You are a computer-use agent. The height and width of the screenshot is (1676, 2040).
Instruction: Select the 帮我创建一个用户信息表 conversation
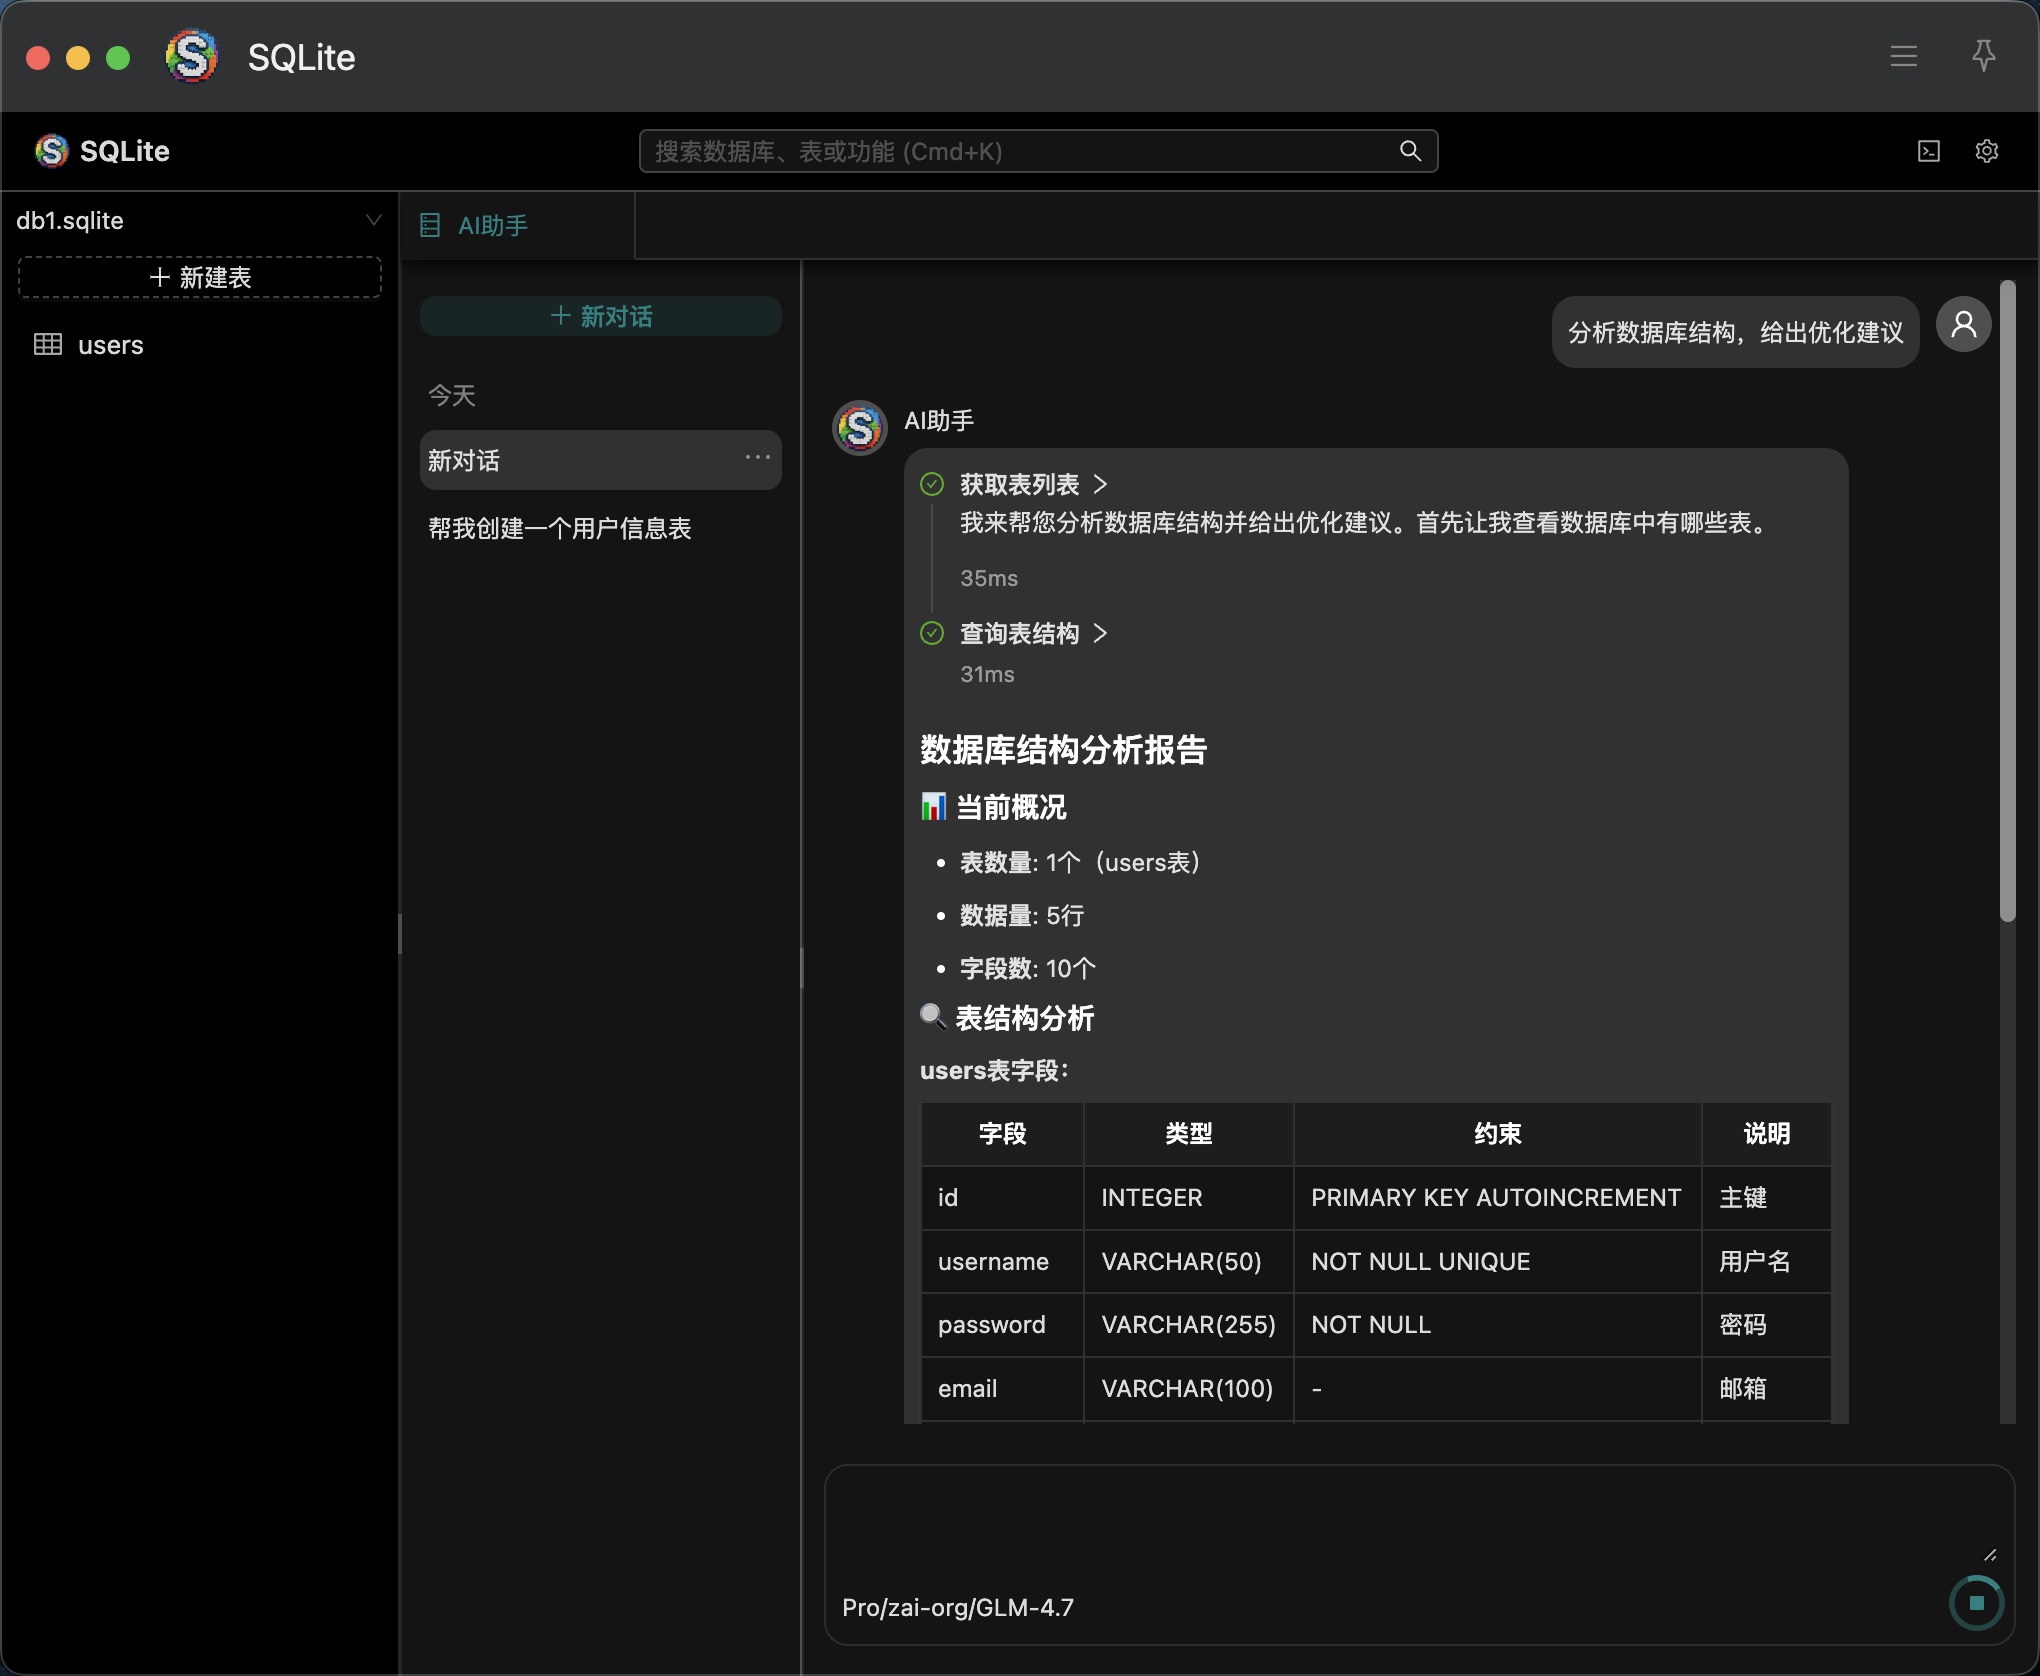560,528
